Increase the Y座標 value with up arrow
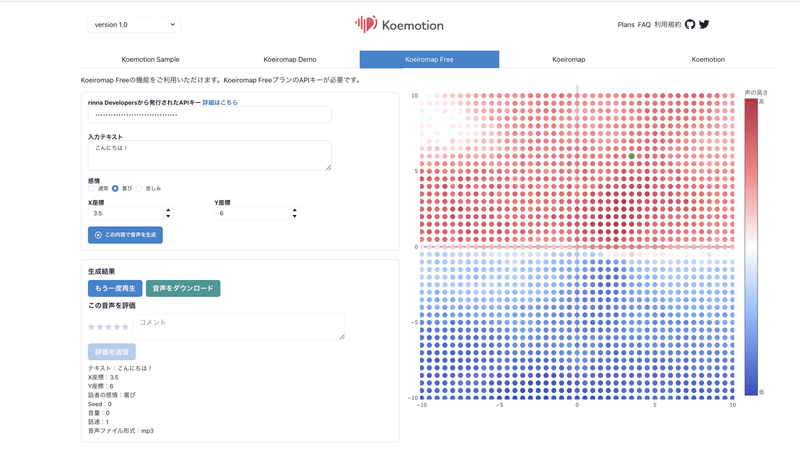Viewport: 800px width, 451px height. [294, 210]
